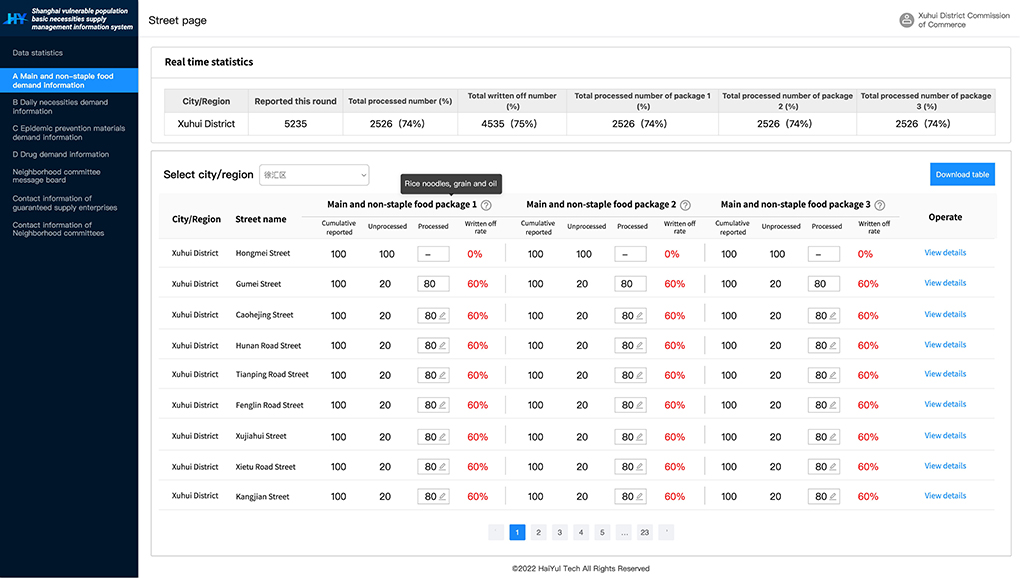
Task: Click the HY system logo
Action: [x=15, y=19]
